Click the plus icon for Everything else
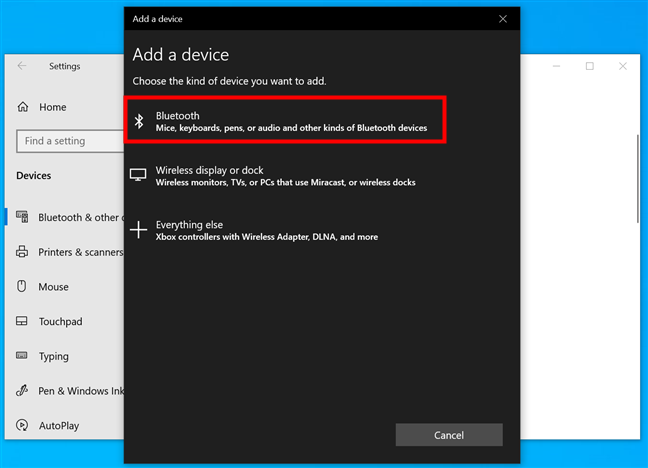The height and width of the screenshot is (468, 648). click(x=138, y=230)
